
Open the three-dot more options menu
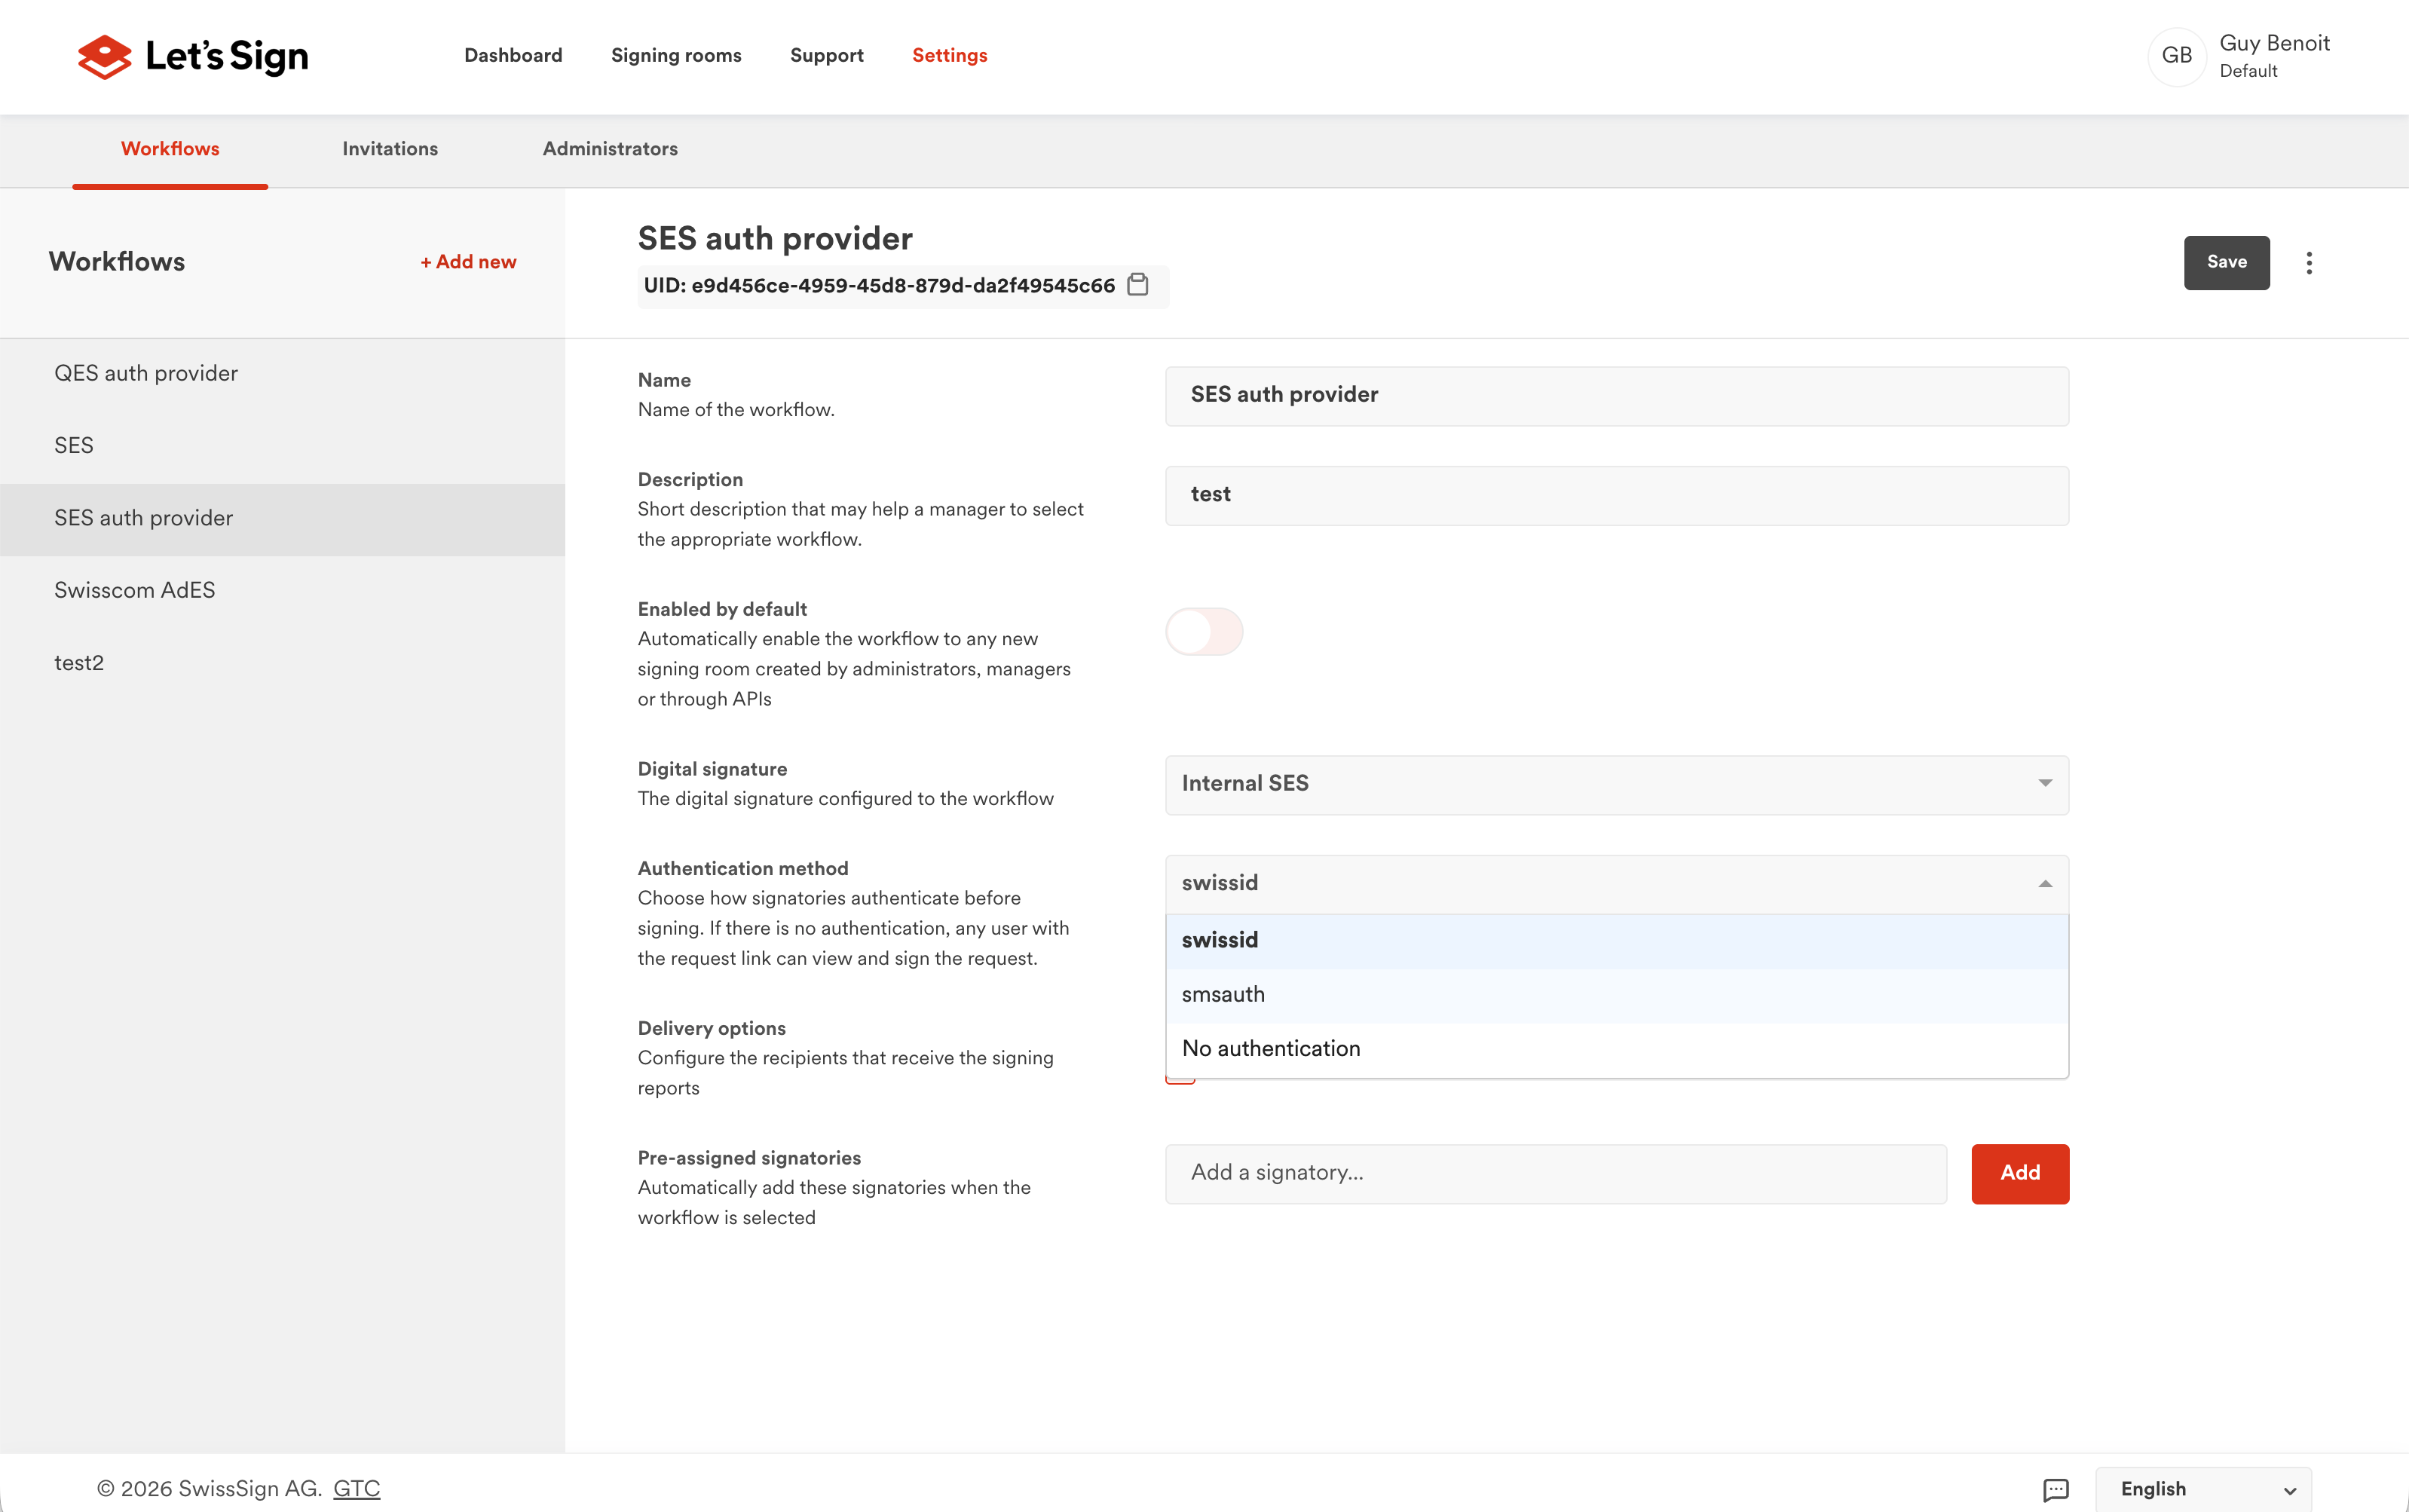click(x=2309, y=263)
